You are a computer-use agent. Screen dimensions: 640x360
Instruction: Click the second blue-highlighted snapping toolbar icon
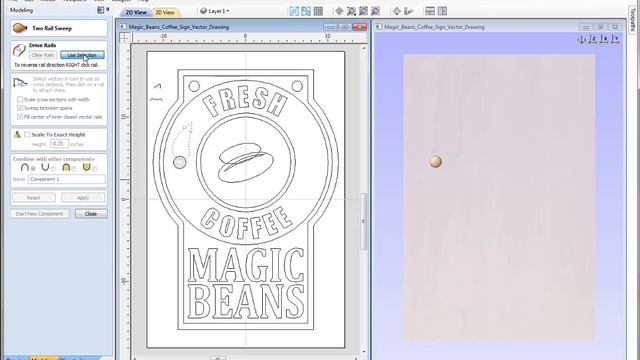pos(306,11)
